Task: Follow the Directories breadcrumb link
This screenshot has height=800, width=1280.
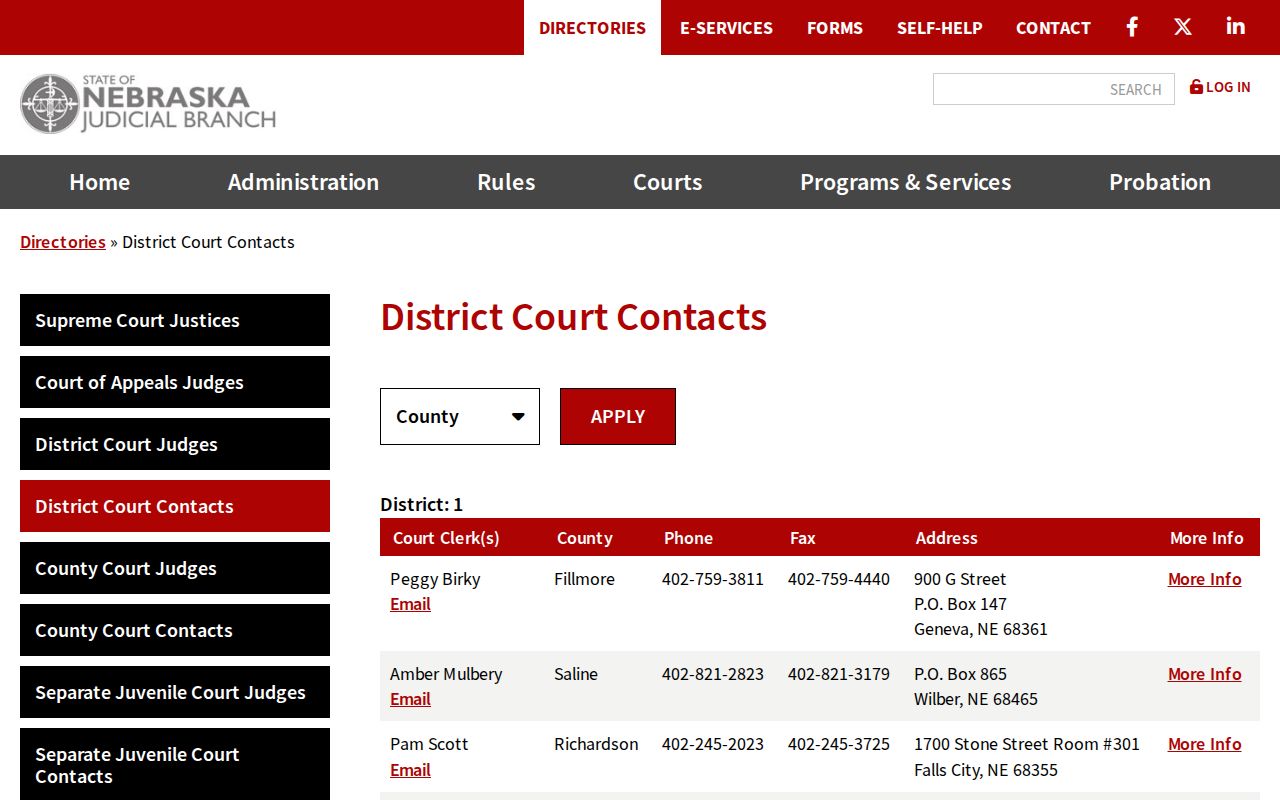Action: (63, 242)
